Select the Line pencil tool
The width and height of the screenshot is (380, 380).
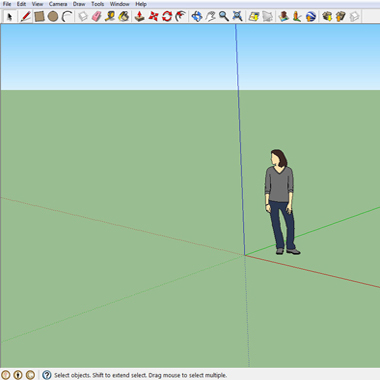pyautogui.click(x=26, y=16)
